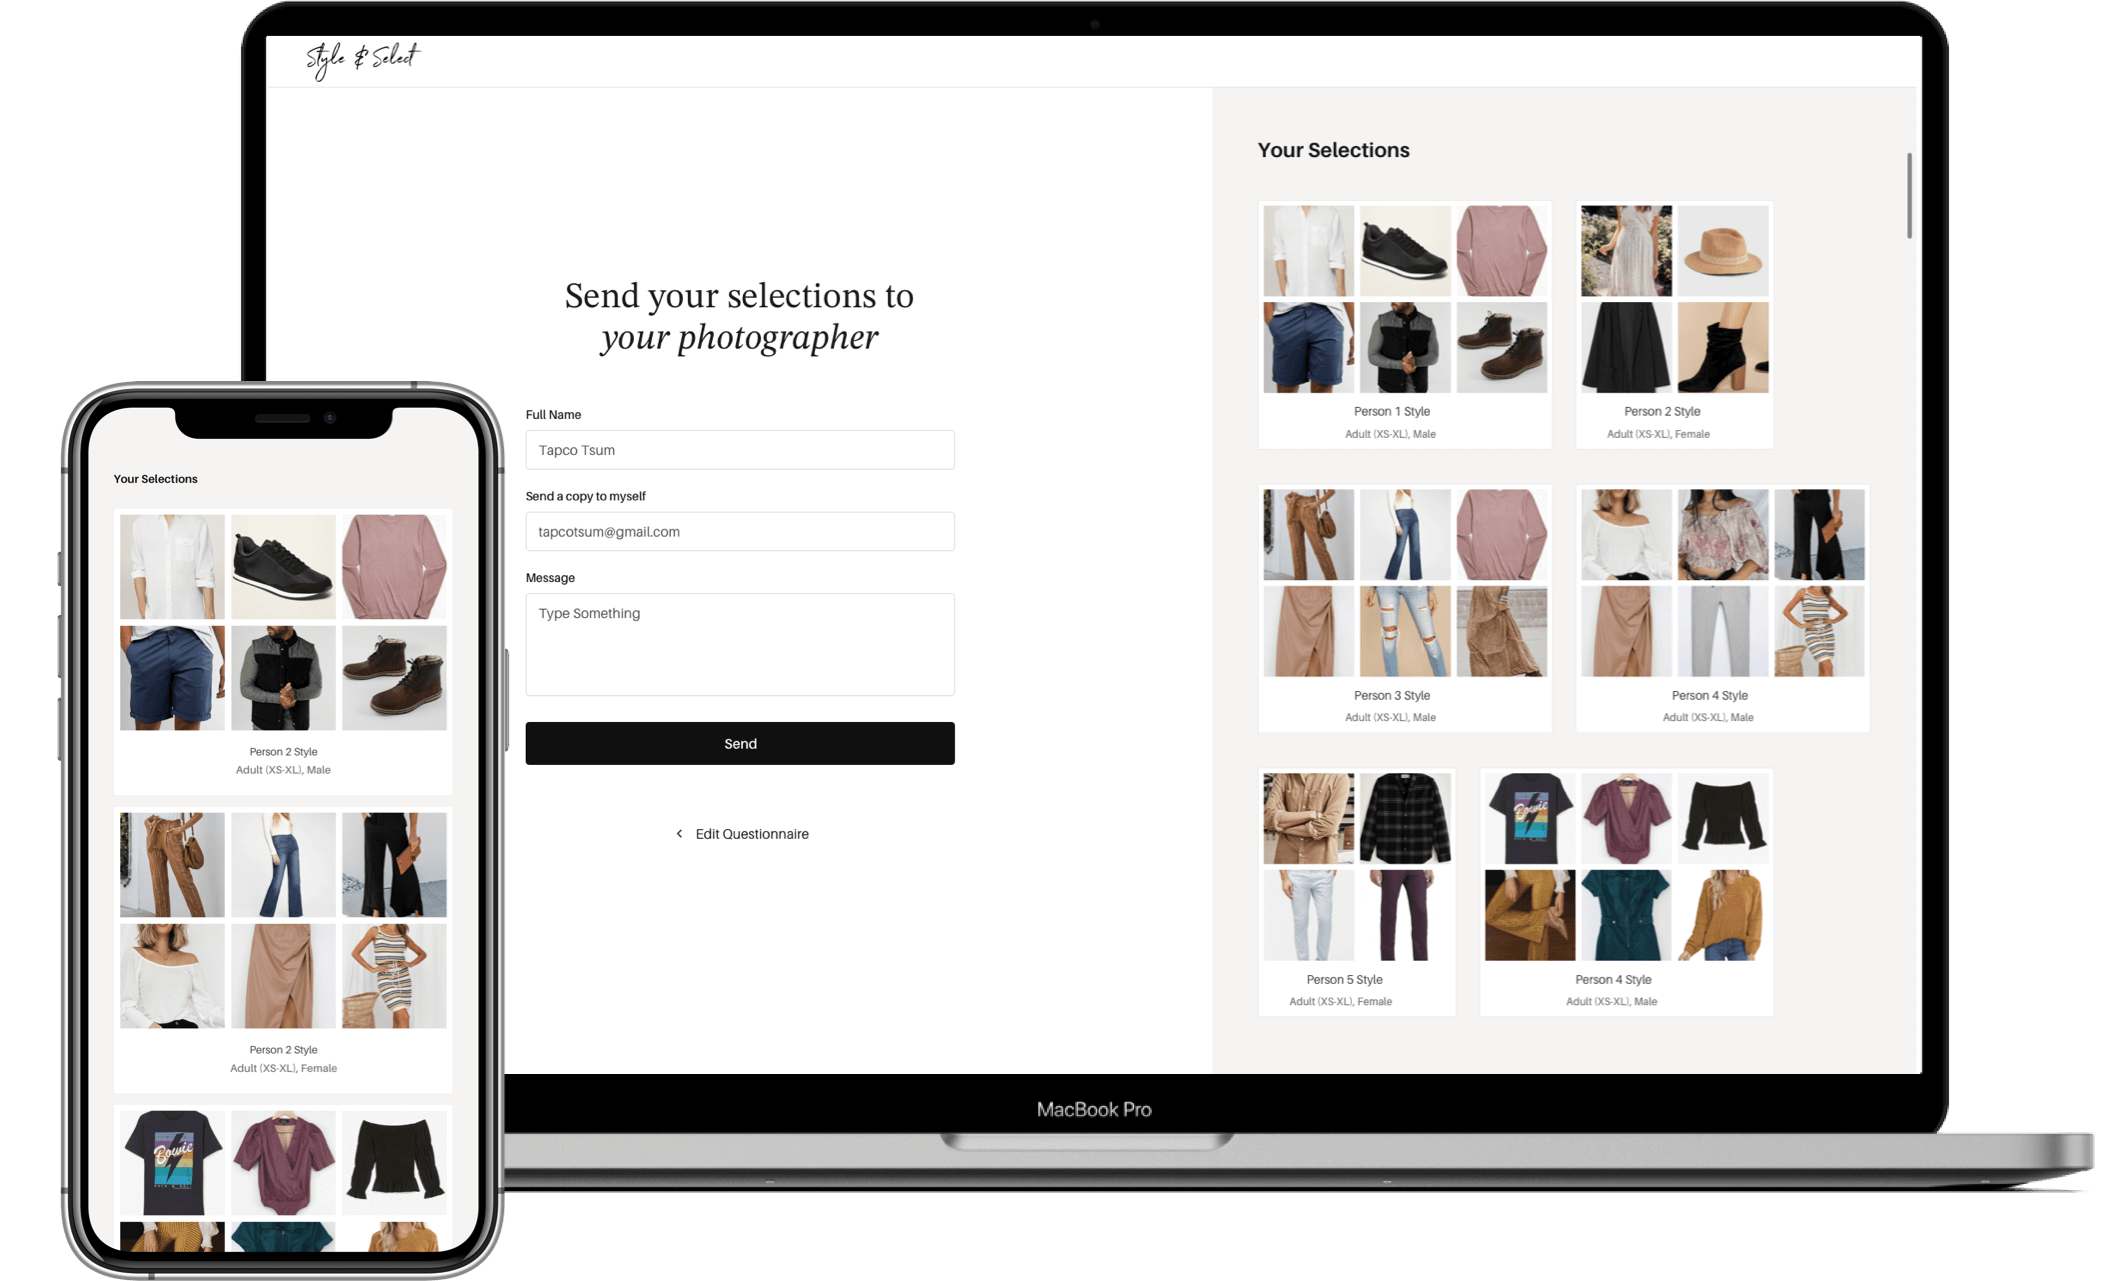Click the Message text area field
The image size is (2109, 1281).
(x=738, y=647)
